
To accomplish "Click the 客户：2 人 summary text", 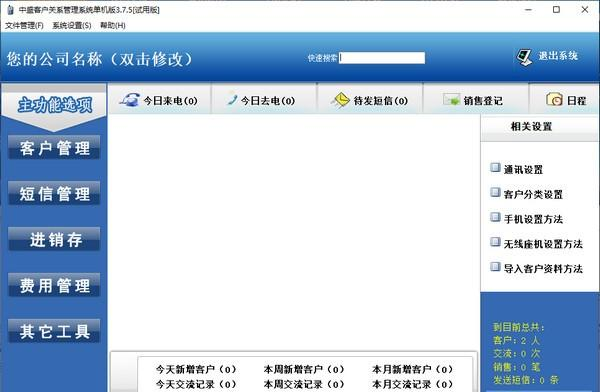I will [516, 340].
